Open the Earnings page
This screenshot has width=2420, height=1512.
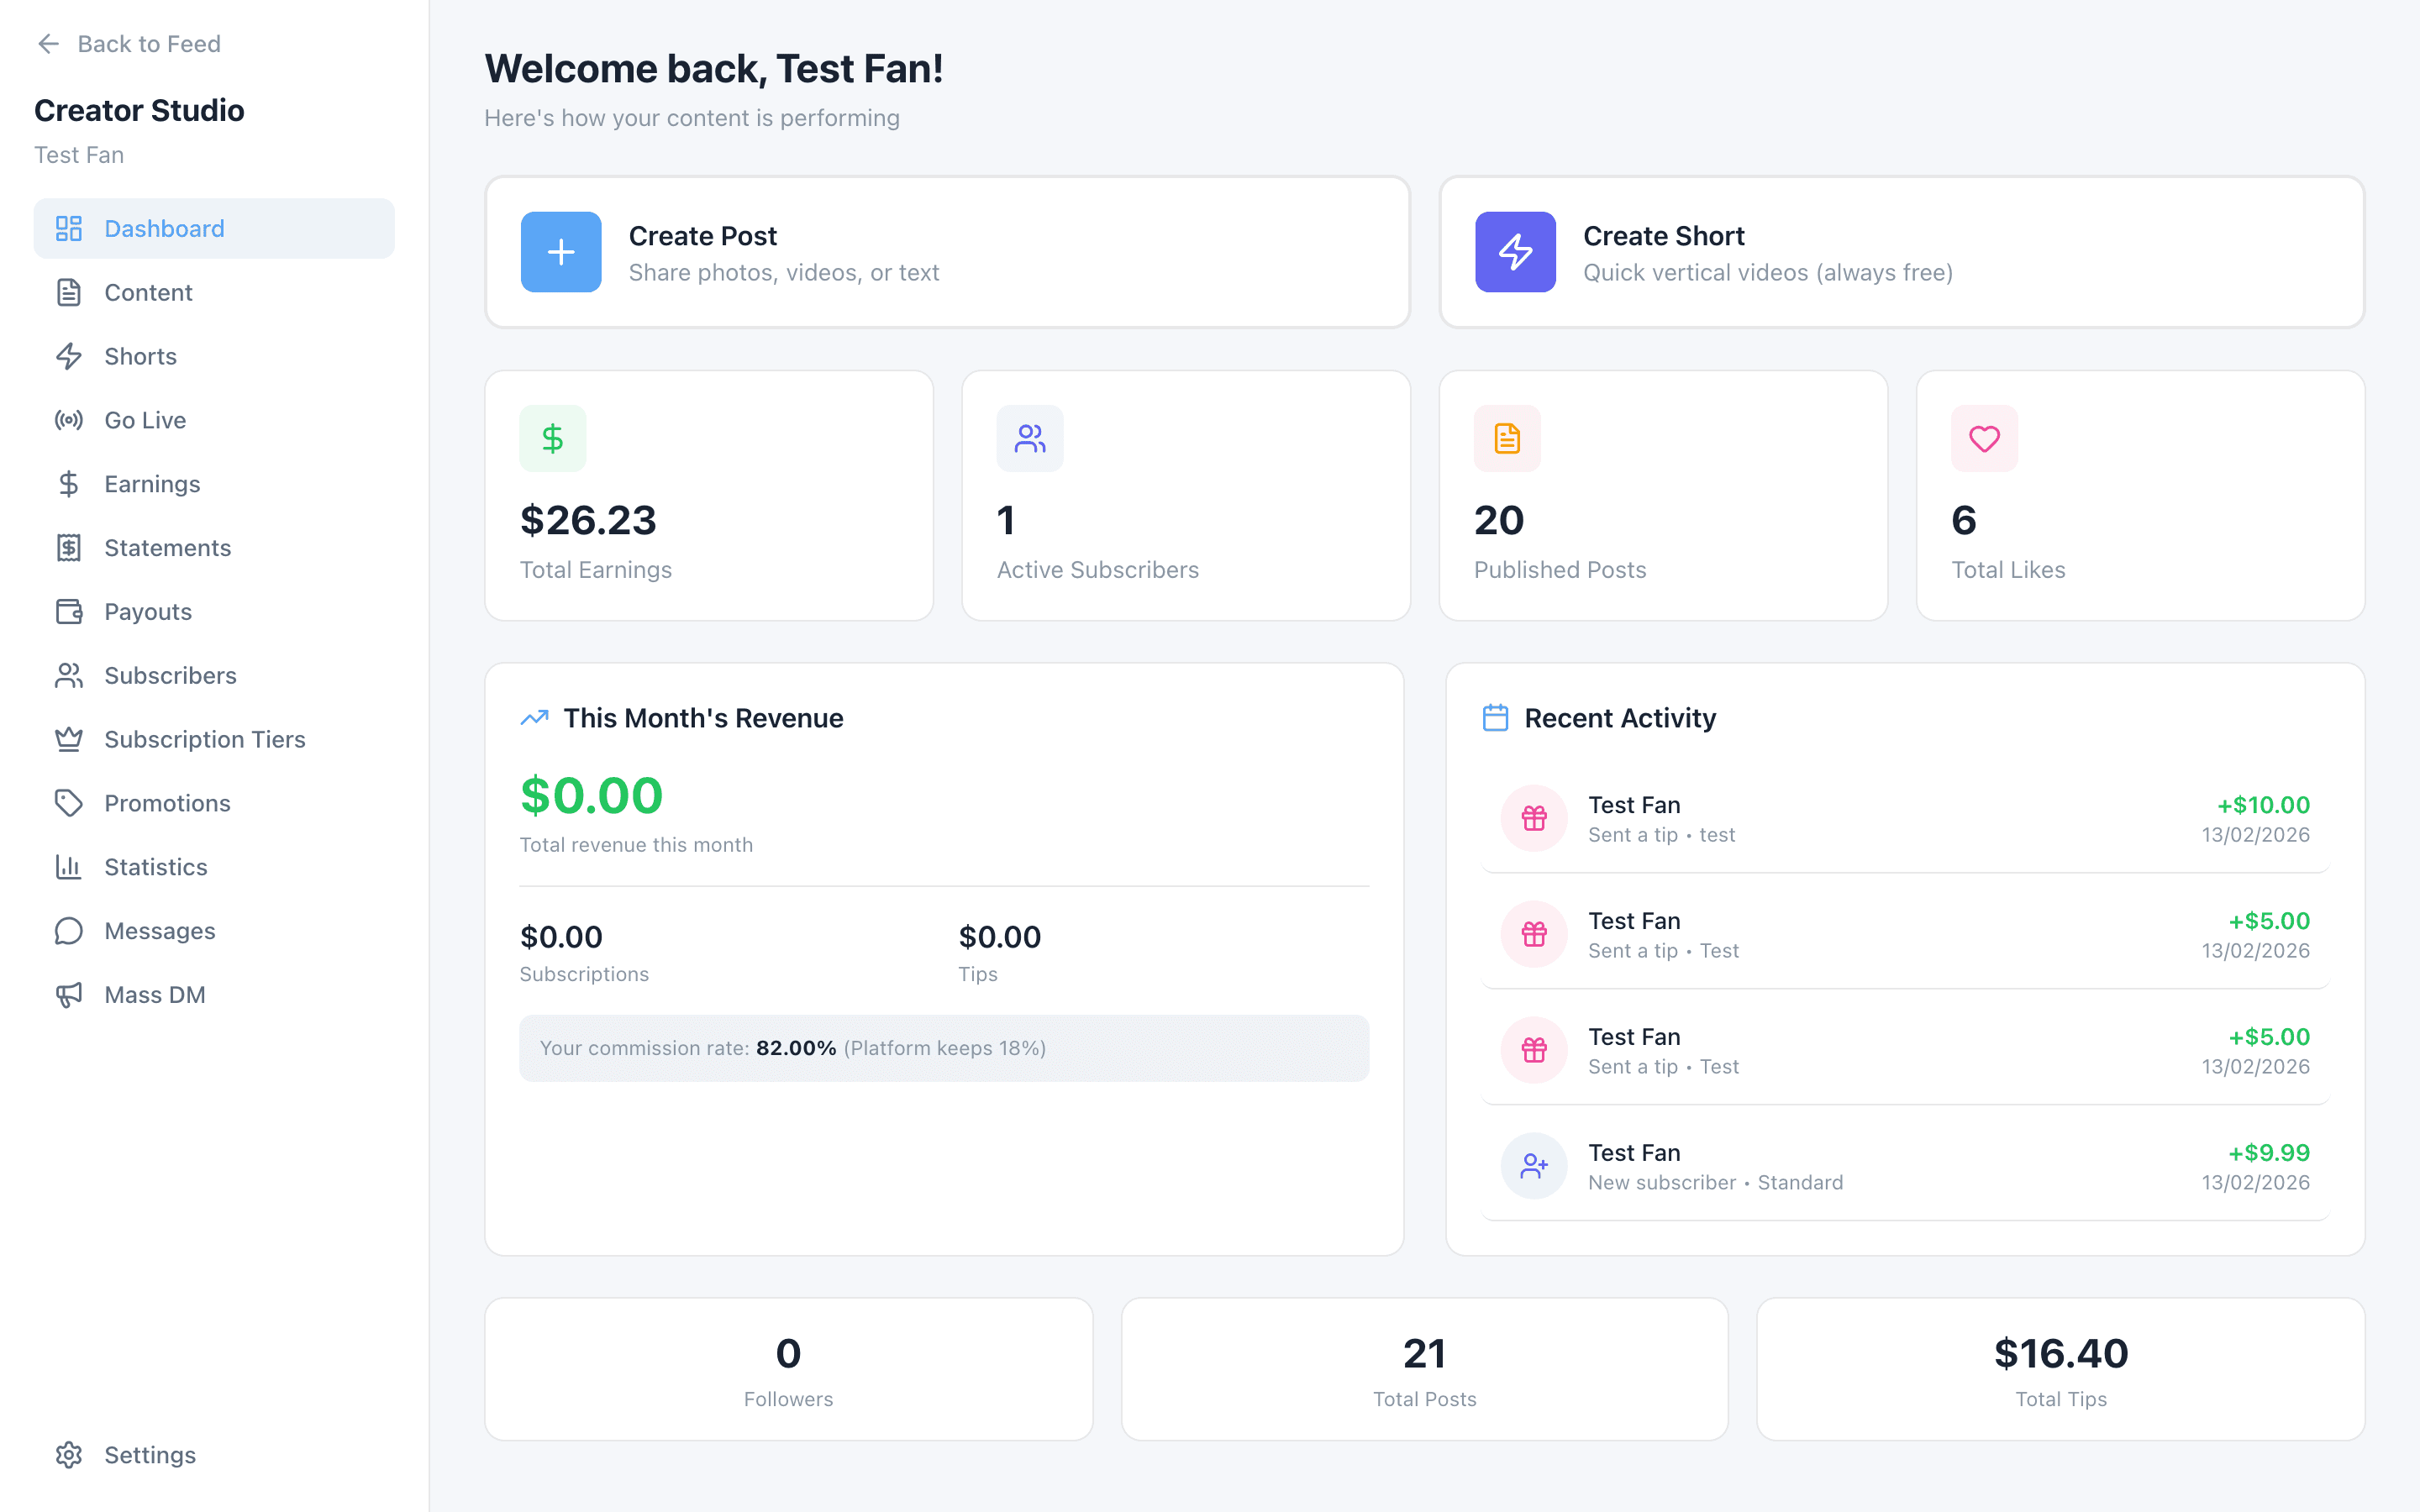(x=214, y=484)
